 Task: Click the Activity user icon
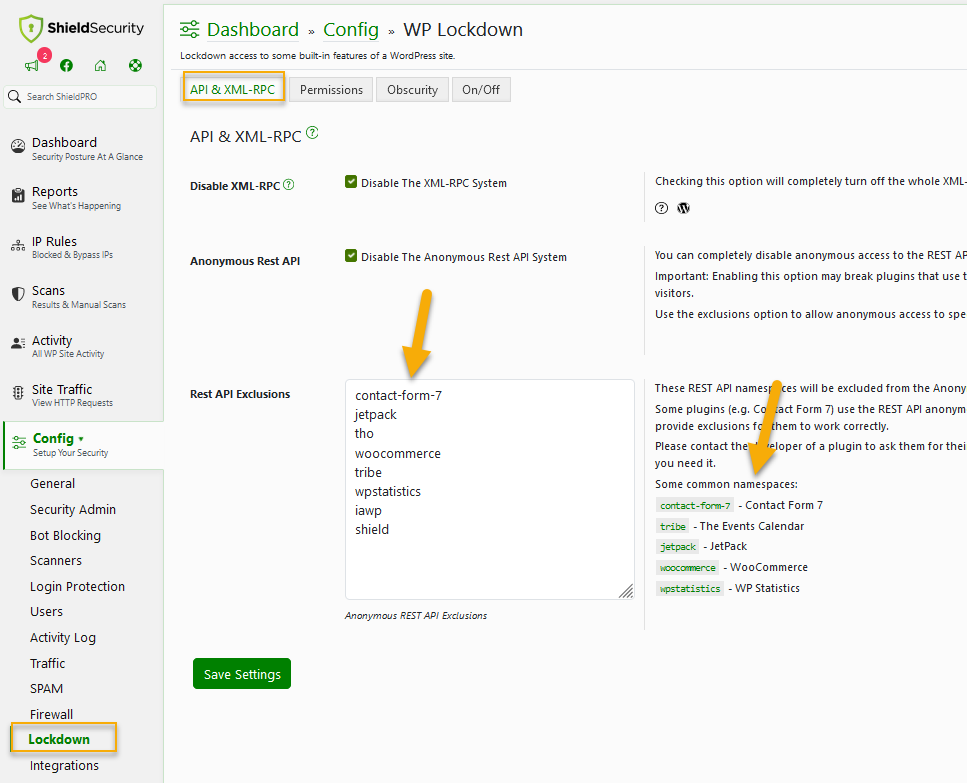click(x=18, y=343)
